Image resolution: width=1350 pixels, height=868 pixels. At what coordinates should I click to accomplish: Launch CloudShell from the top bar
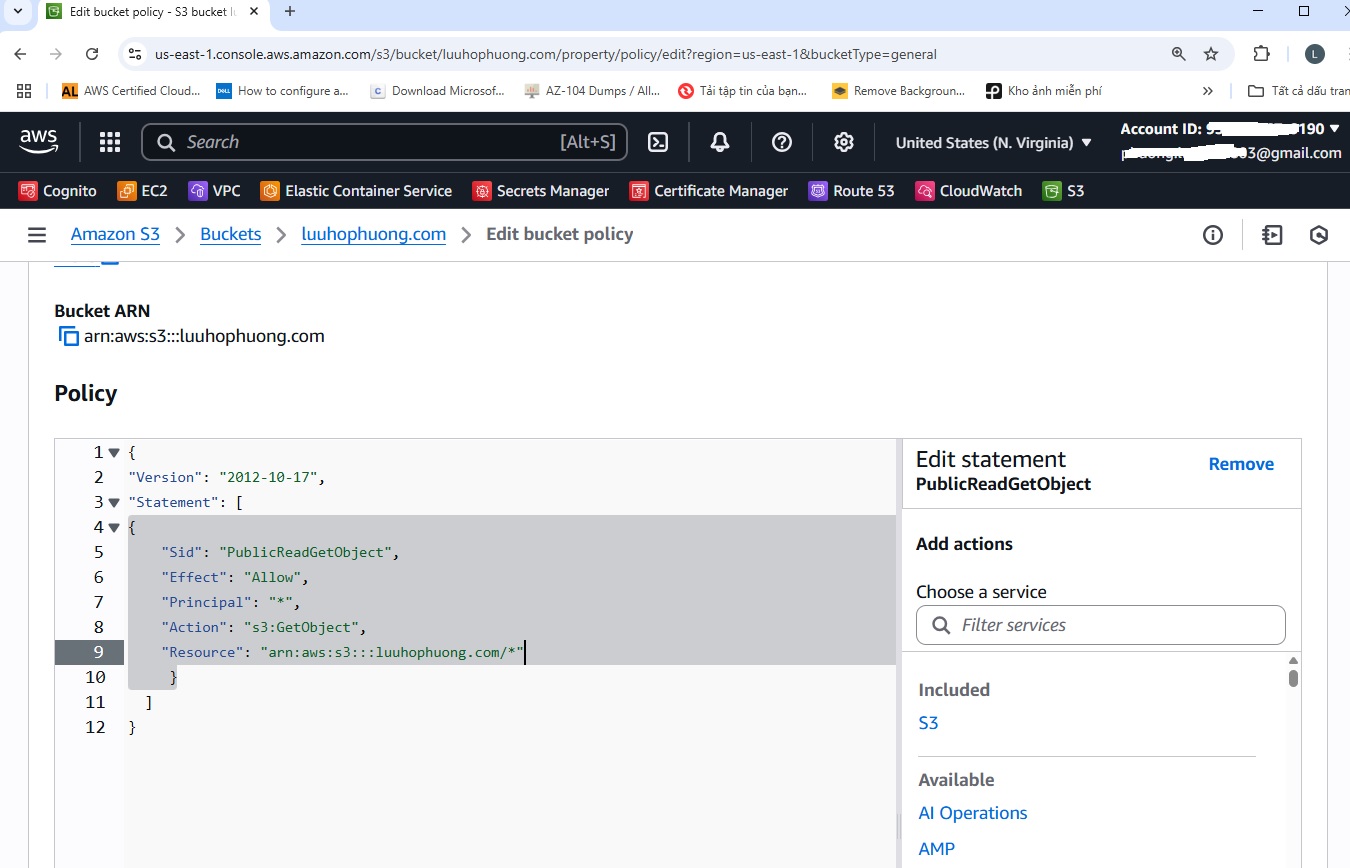pos(658,142)
